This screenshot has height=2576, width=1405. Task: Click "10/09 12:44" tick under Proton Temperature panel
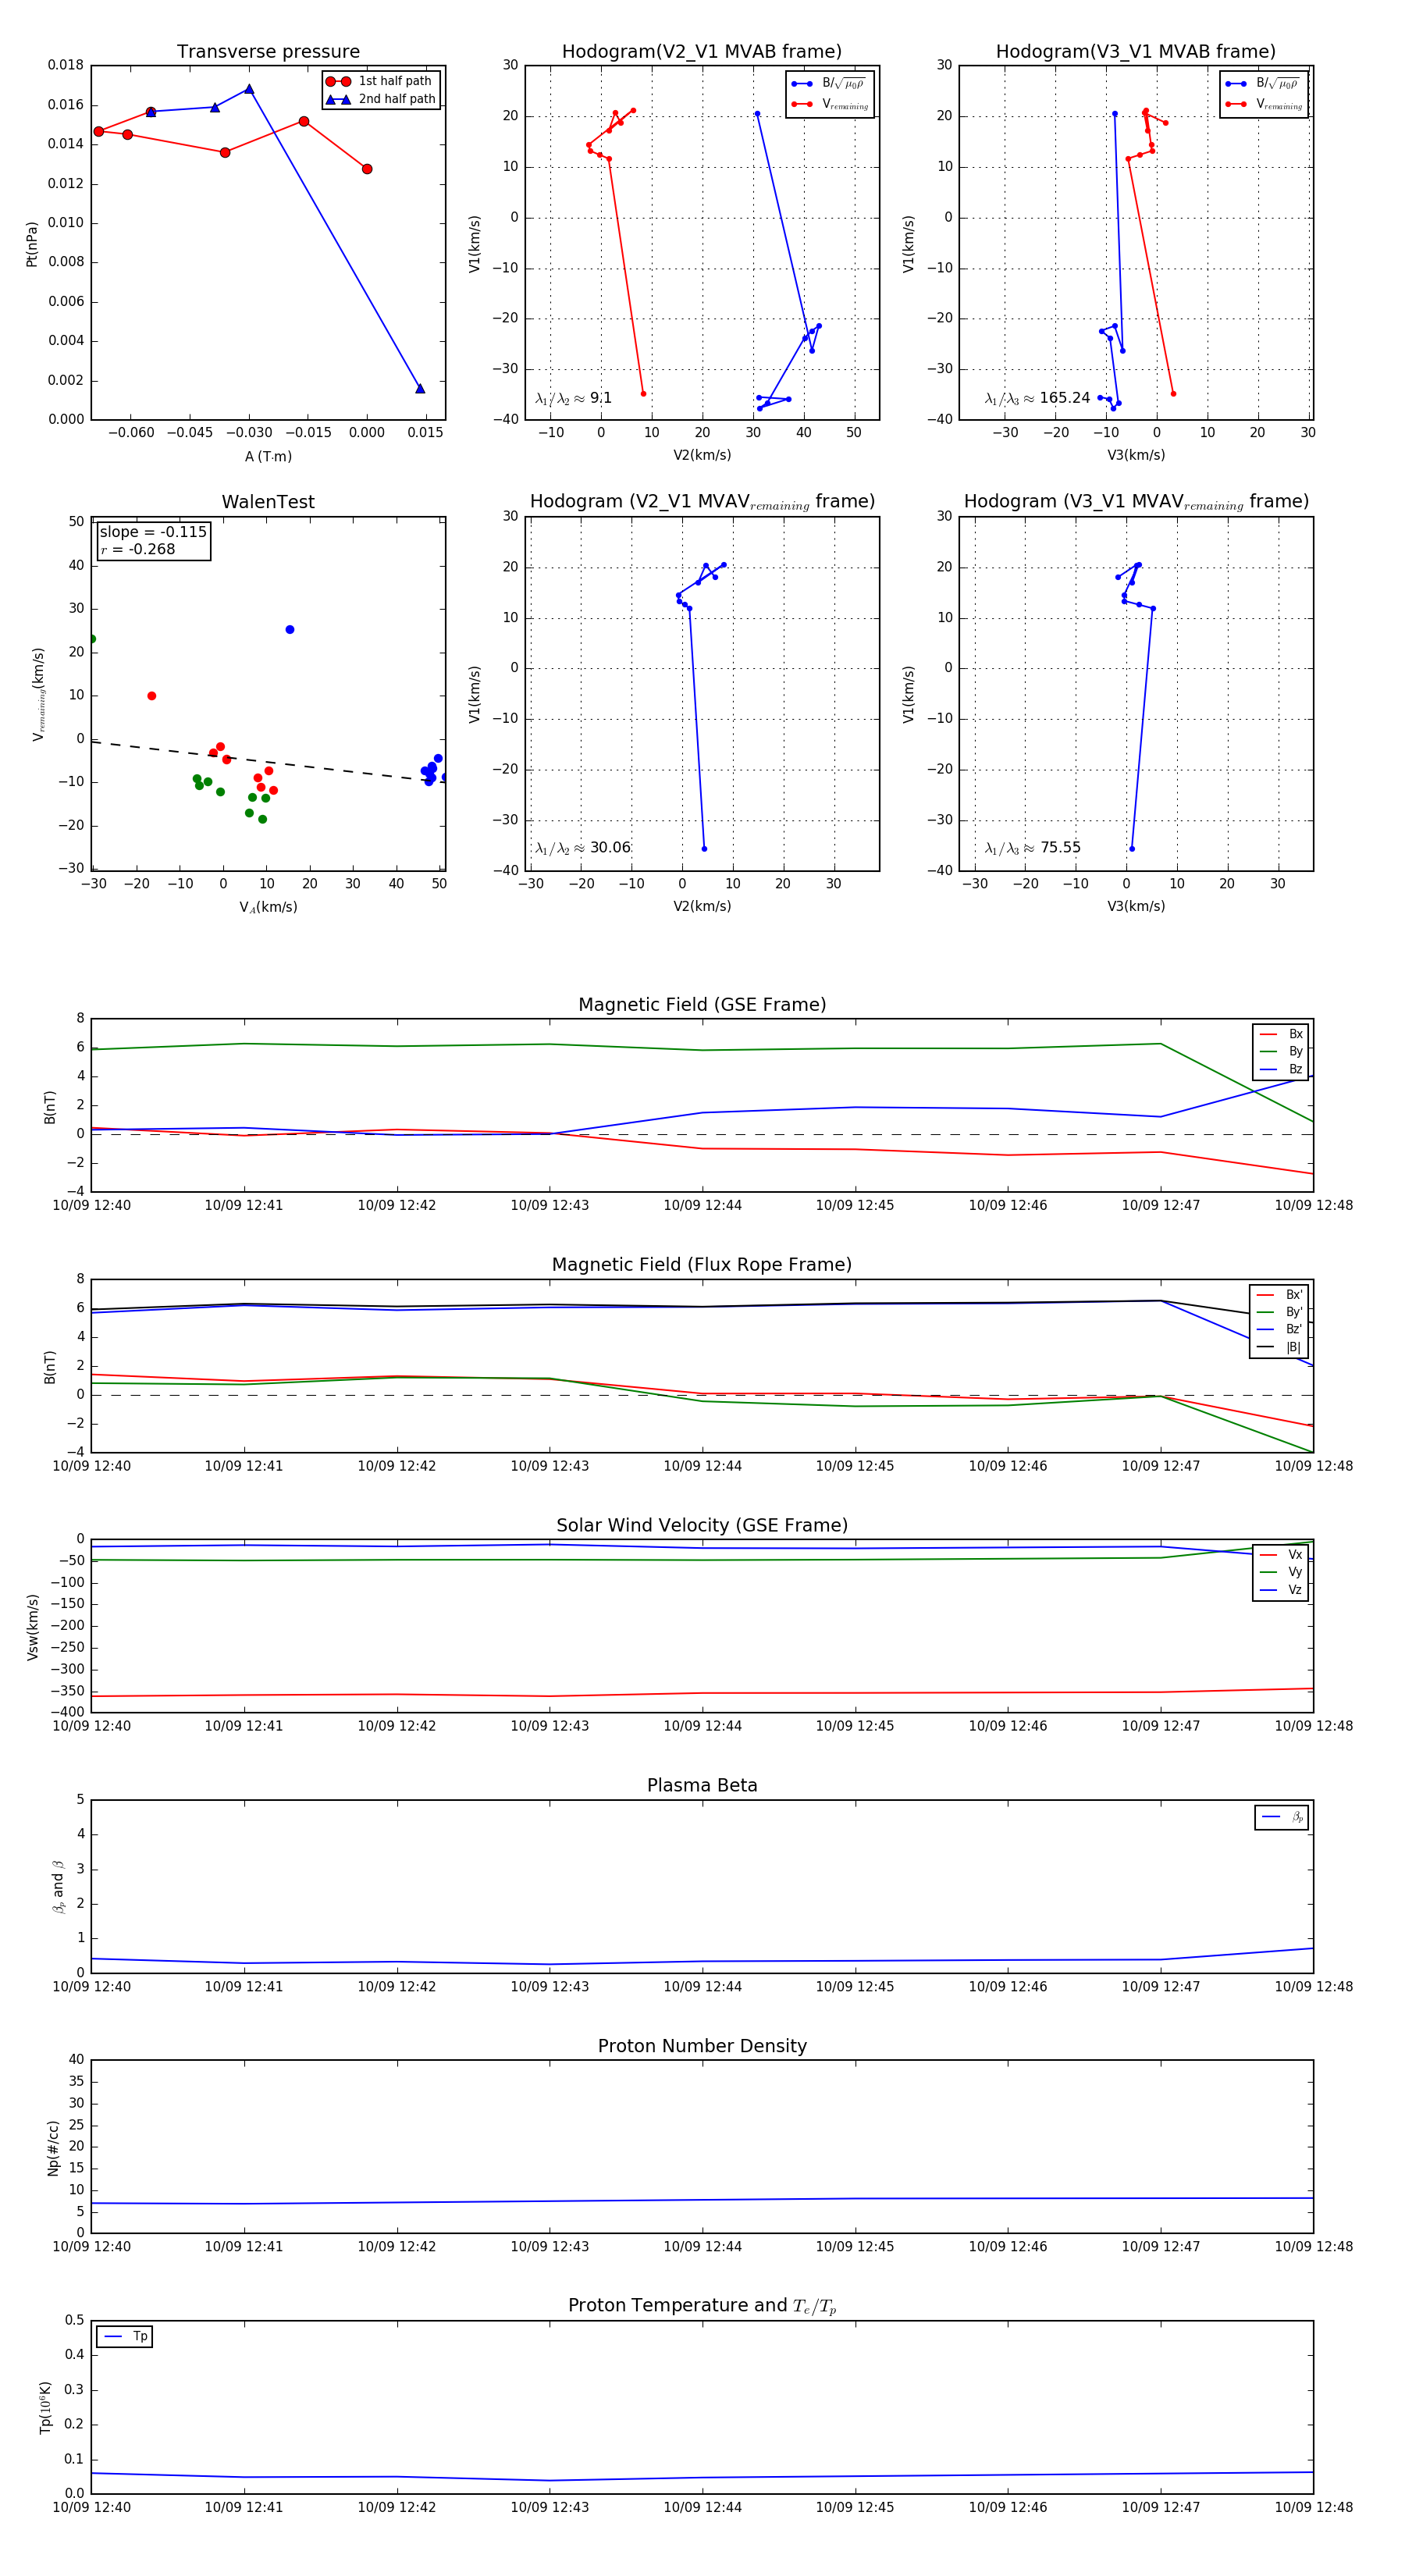[702, 2507]
